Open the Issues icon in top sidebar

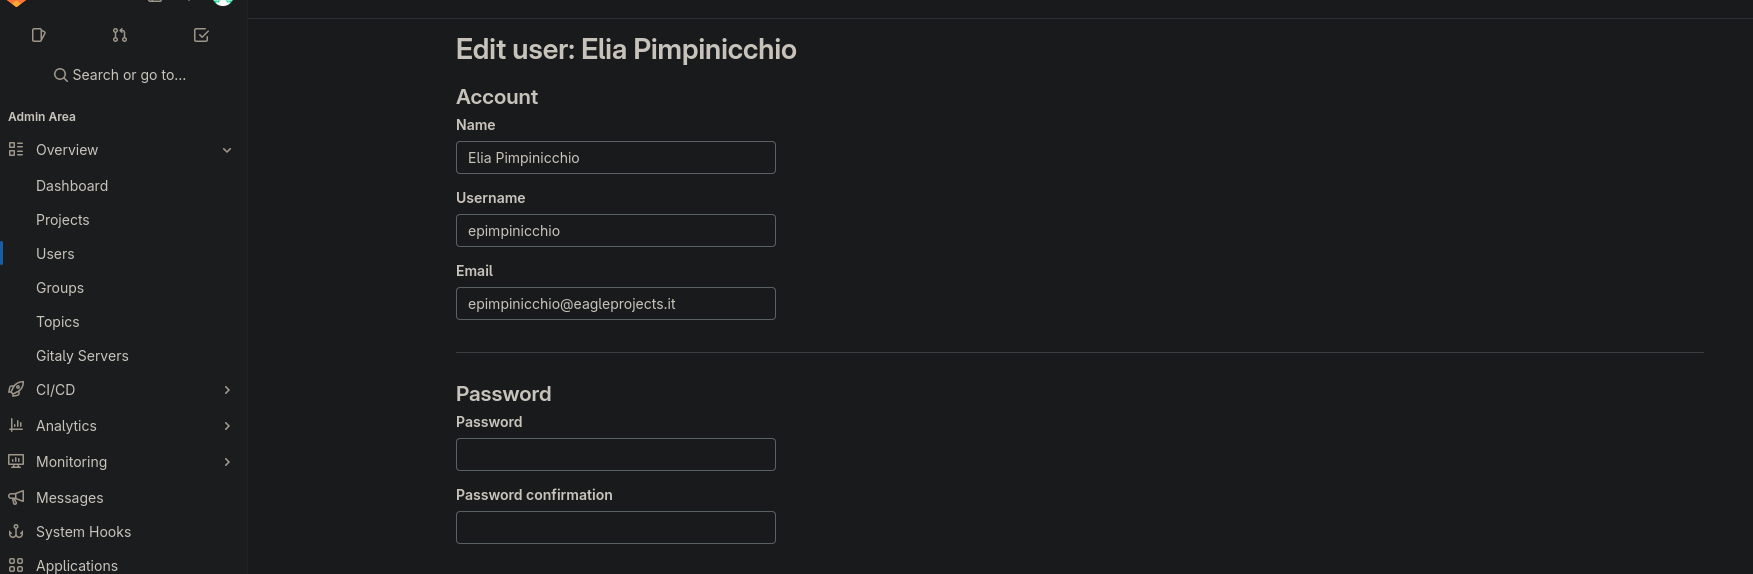click(39, 35)
